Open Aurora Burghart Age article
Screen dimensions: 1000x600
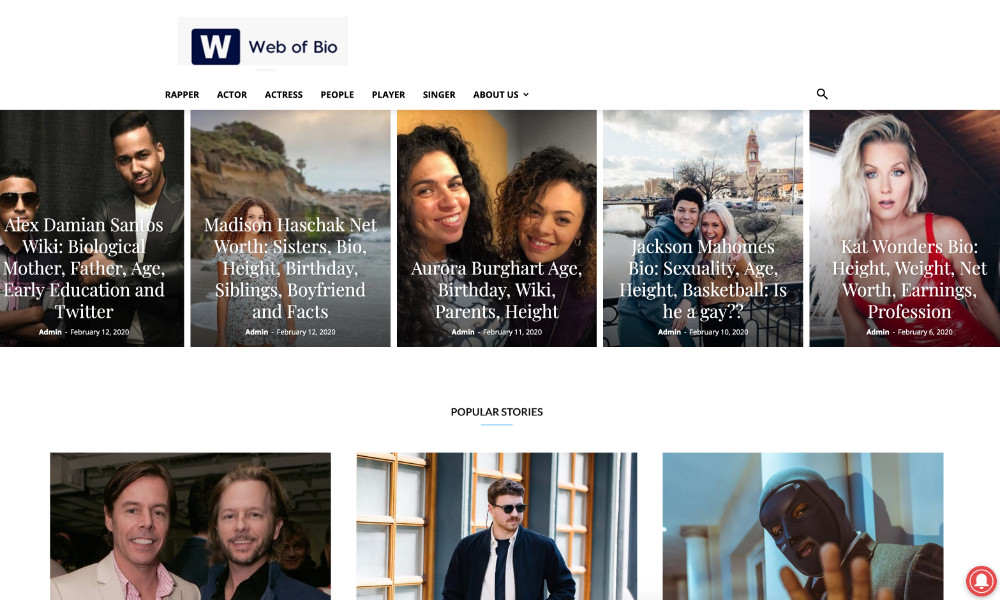click(496, 290)
